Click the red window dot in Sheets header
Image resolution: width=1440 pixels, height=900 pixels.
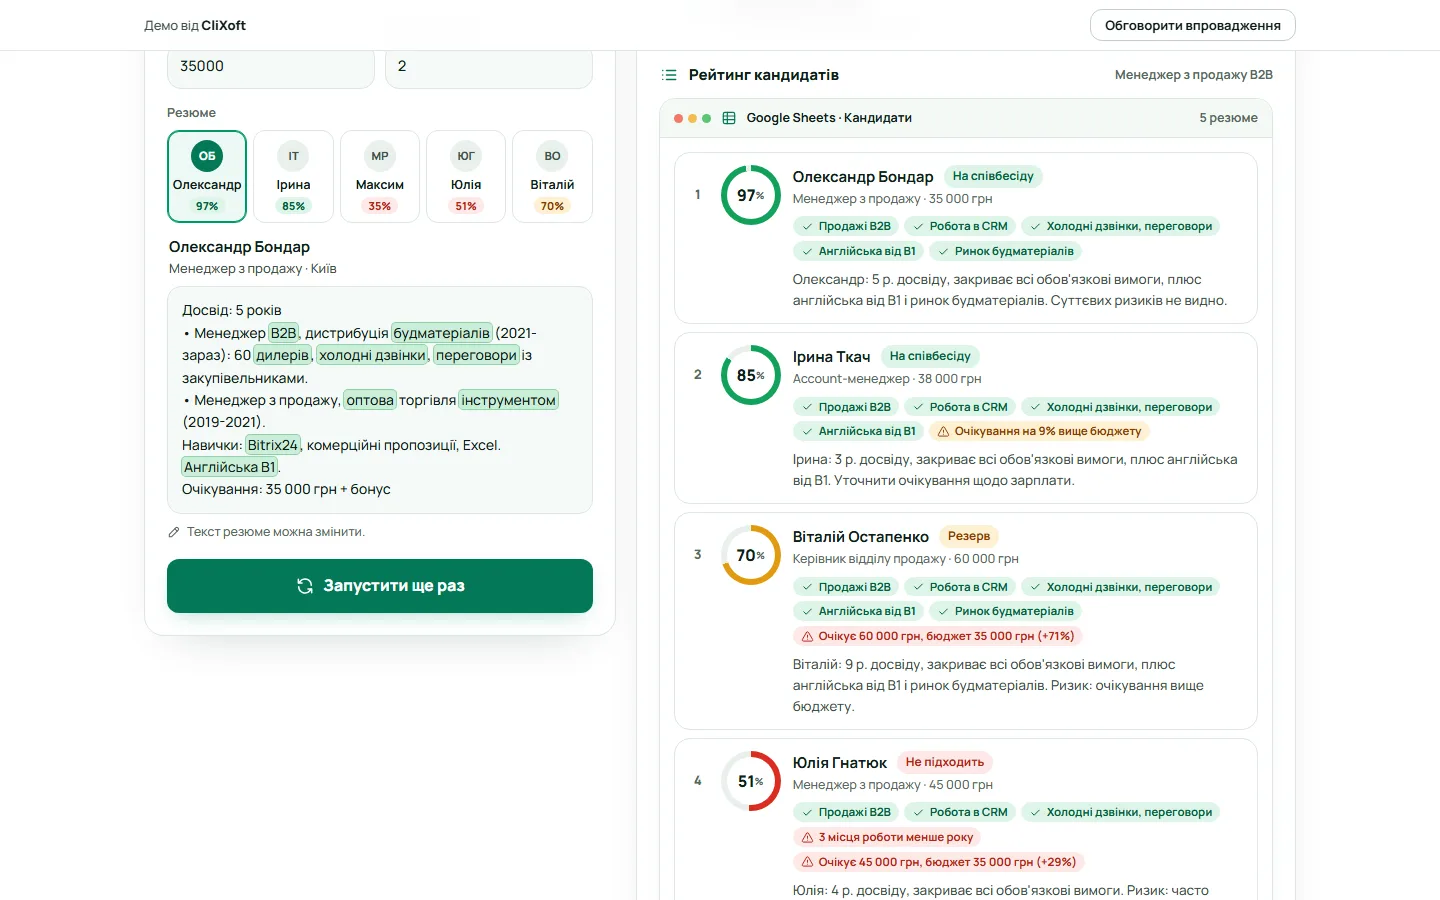[679, 118]
